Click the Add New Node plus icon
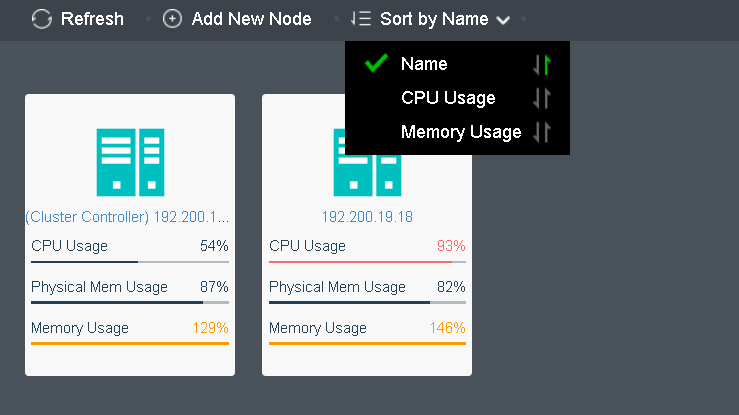739x415 pixels. coord(172,19)
